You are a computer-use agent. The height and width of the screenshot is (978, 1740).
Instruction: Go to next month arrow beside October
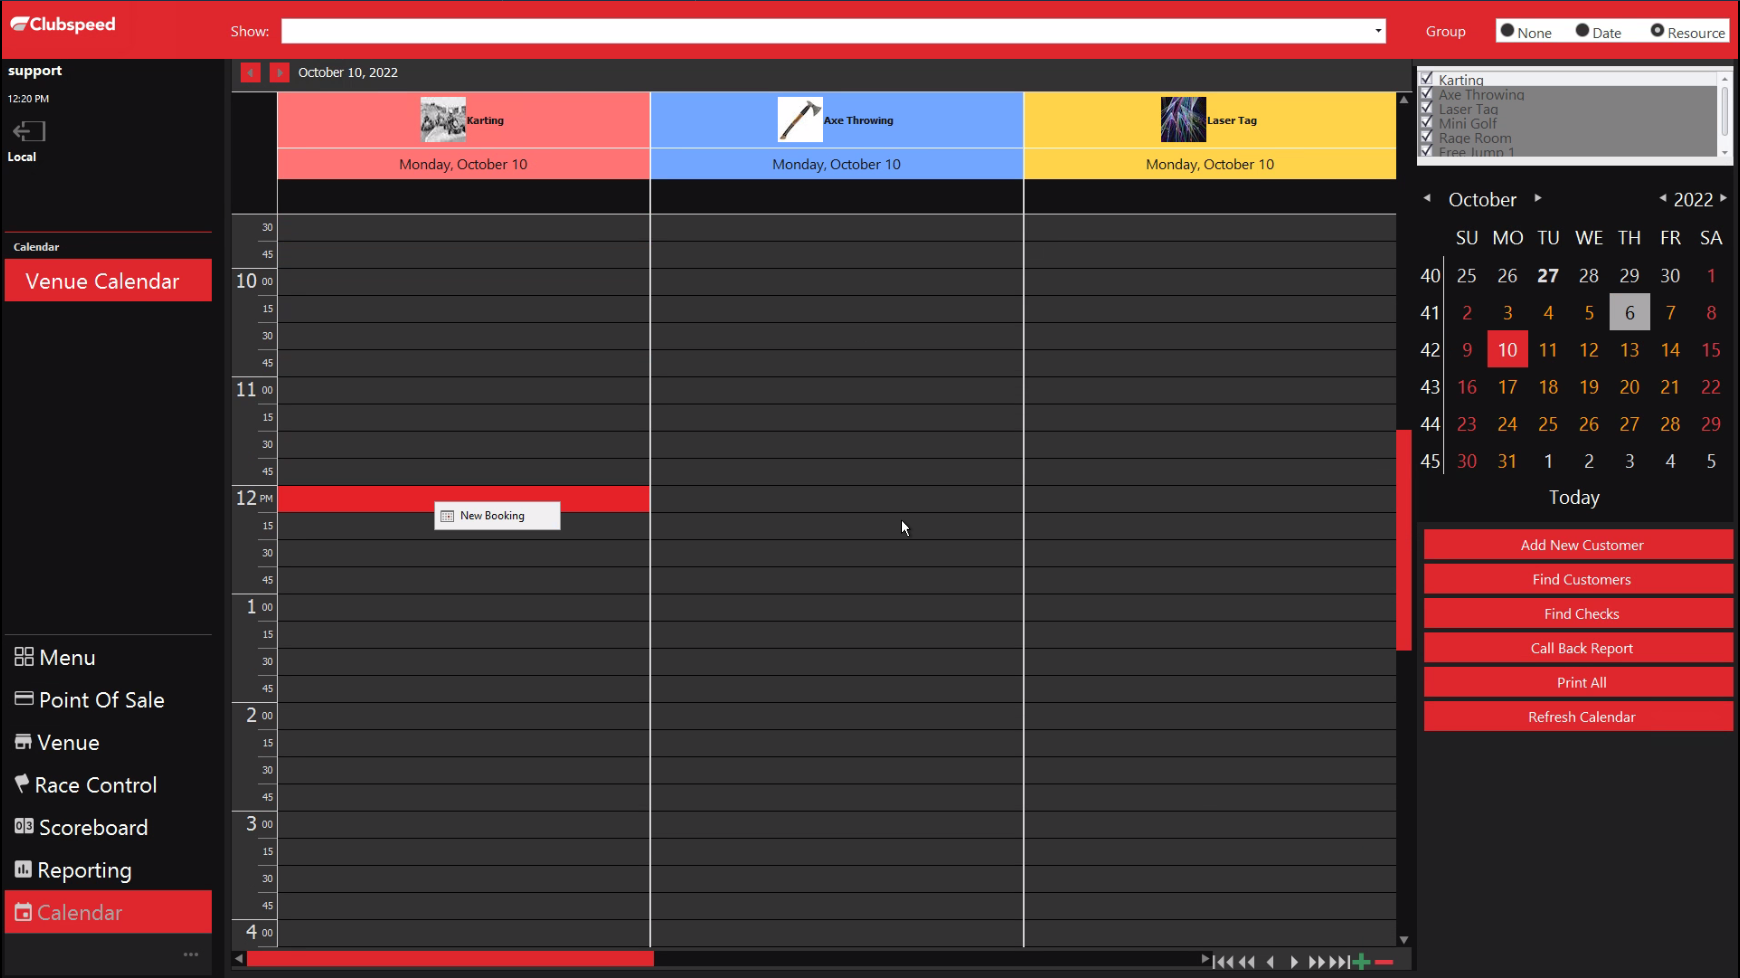(x=1538, y=198)
